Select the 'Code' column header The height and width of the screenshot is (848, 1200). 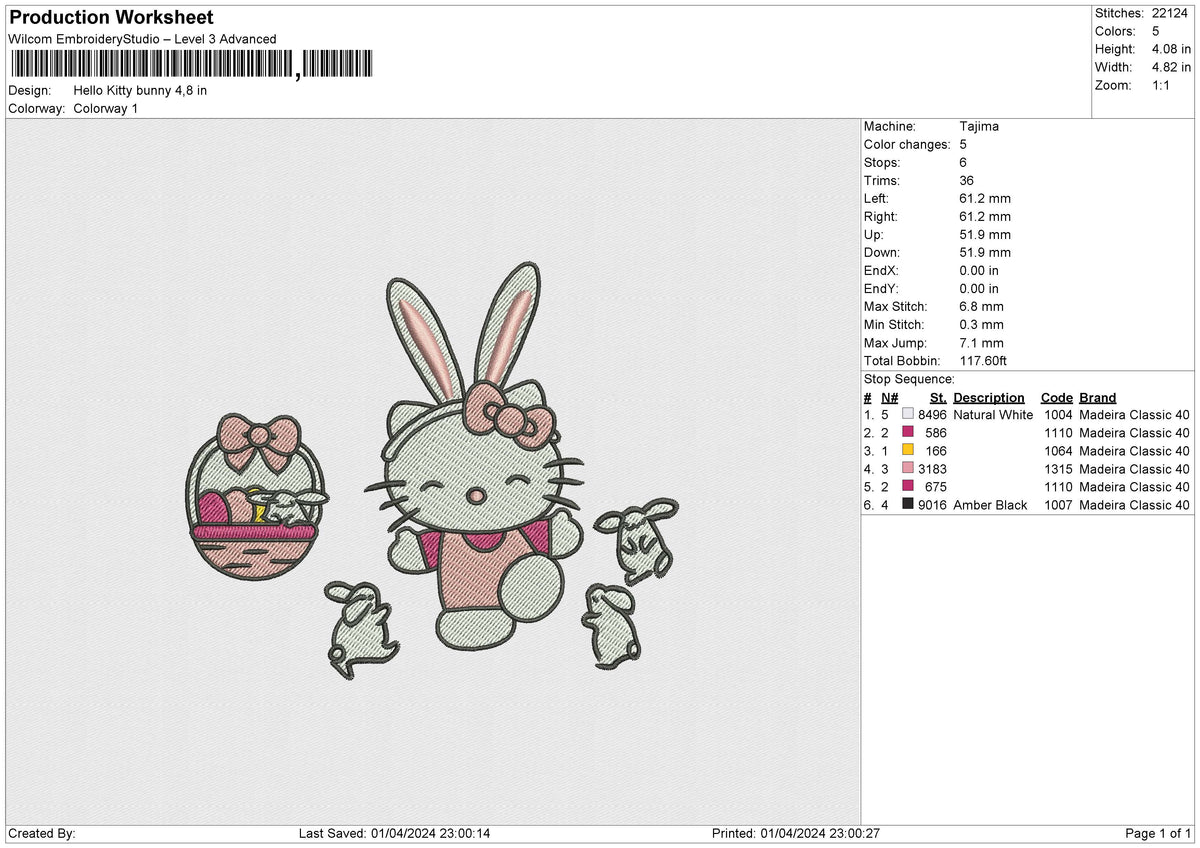[x=1057, y=398]
